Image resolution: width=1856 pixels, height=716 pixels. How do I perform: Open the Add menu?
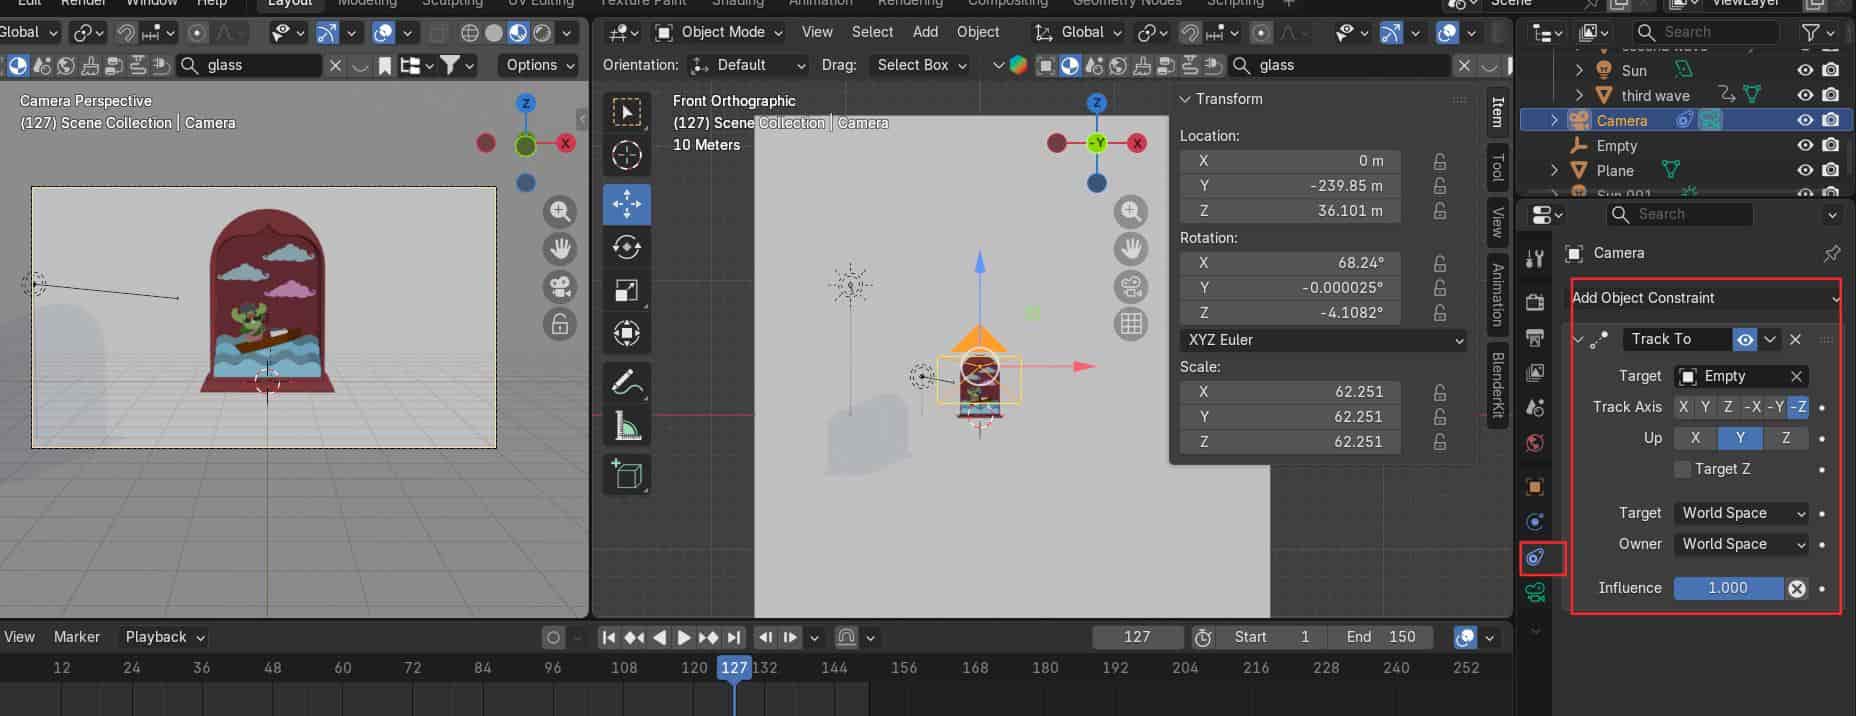click(x=925, y=32)
